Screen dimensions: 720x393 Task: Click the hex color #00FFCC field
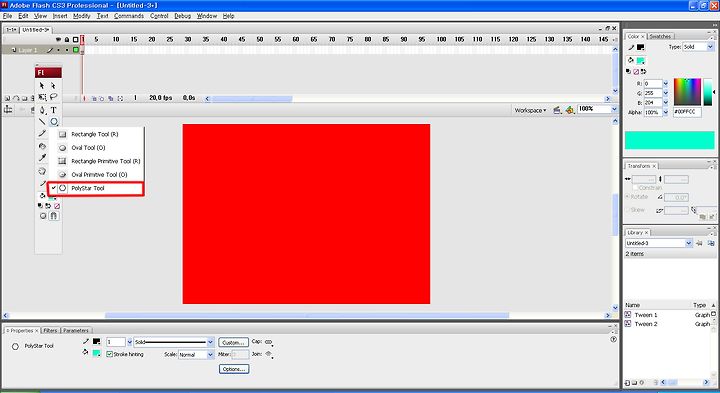(687, 112)
